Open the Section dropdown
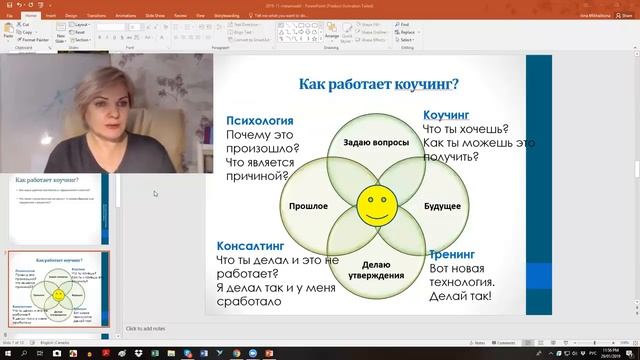 pyautogui.click(x=80, y=40)
